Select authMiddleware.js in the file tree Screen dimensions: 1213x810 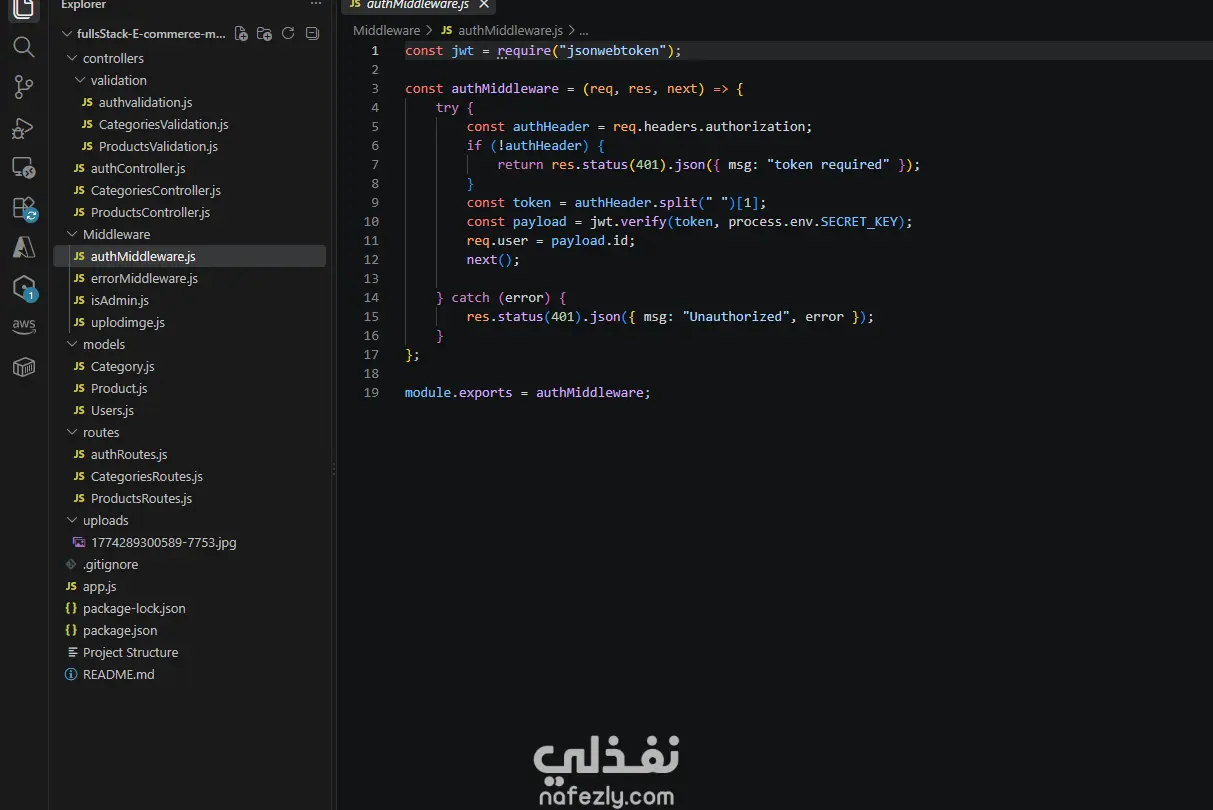coord(189,256)
